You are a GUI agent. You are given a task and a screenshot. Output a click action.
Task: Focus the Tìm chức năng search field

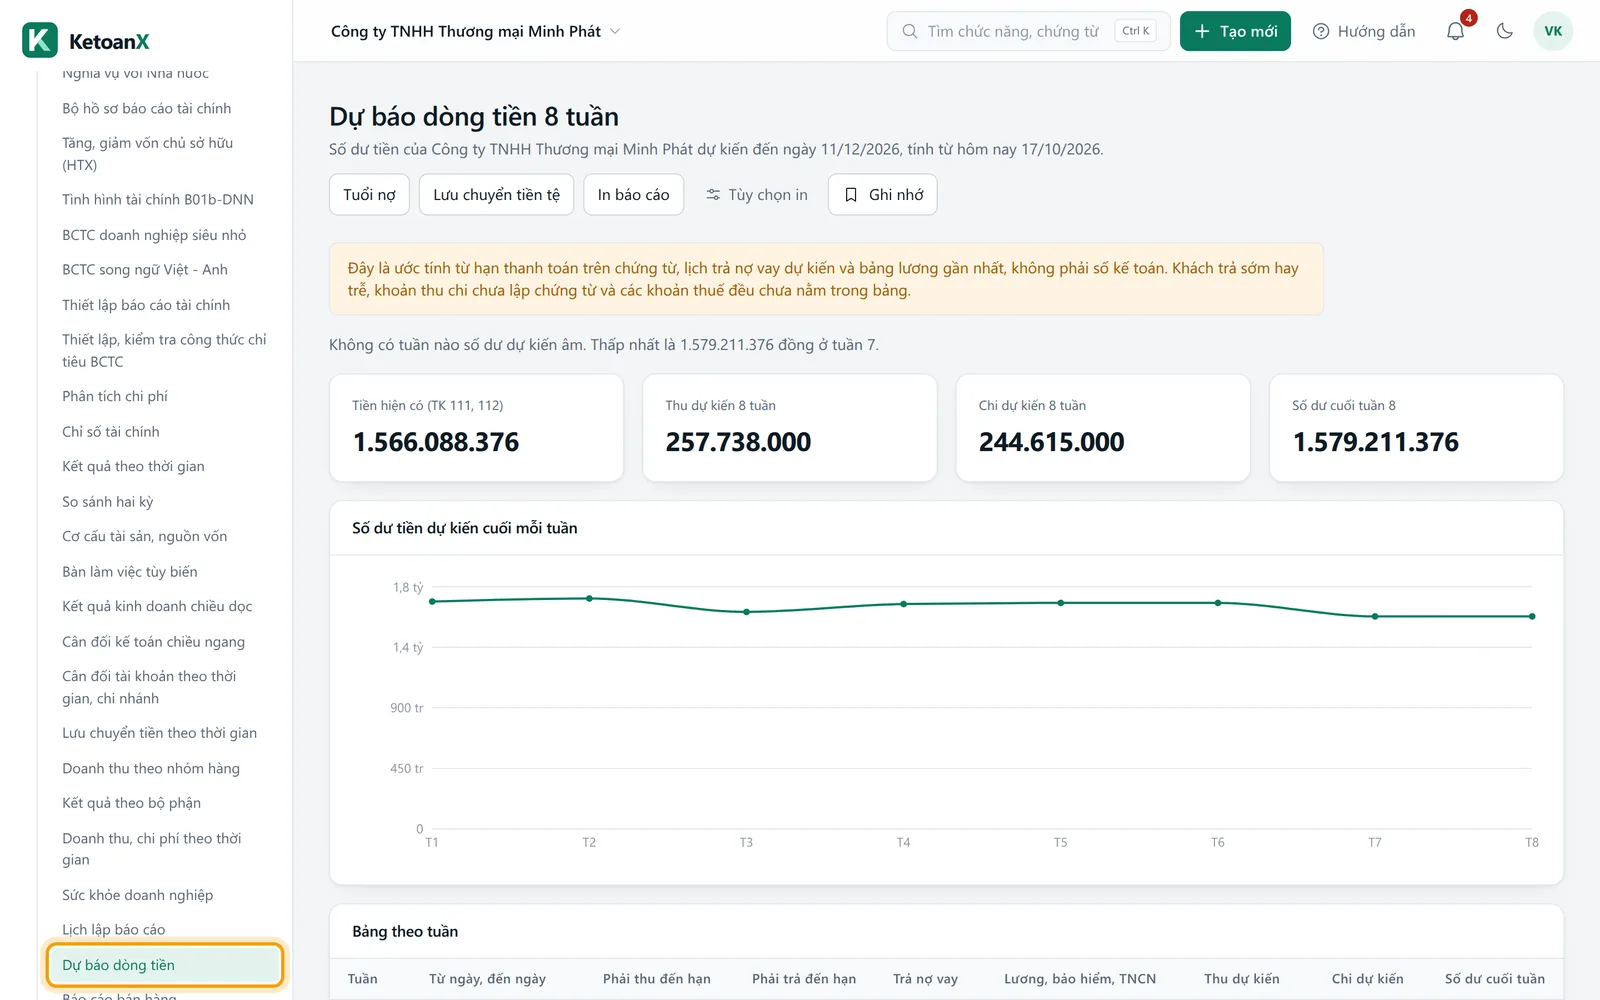point(1028,31)
